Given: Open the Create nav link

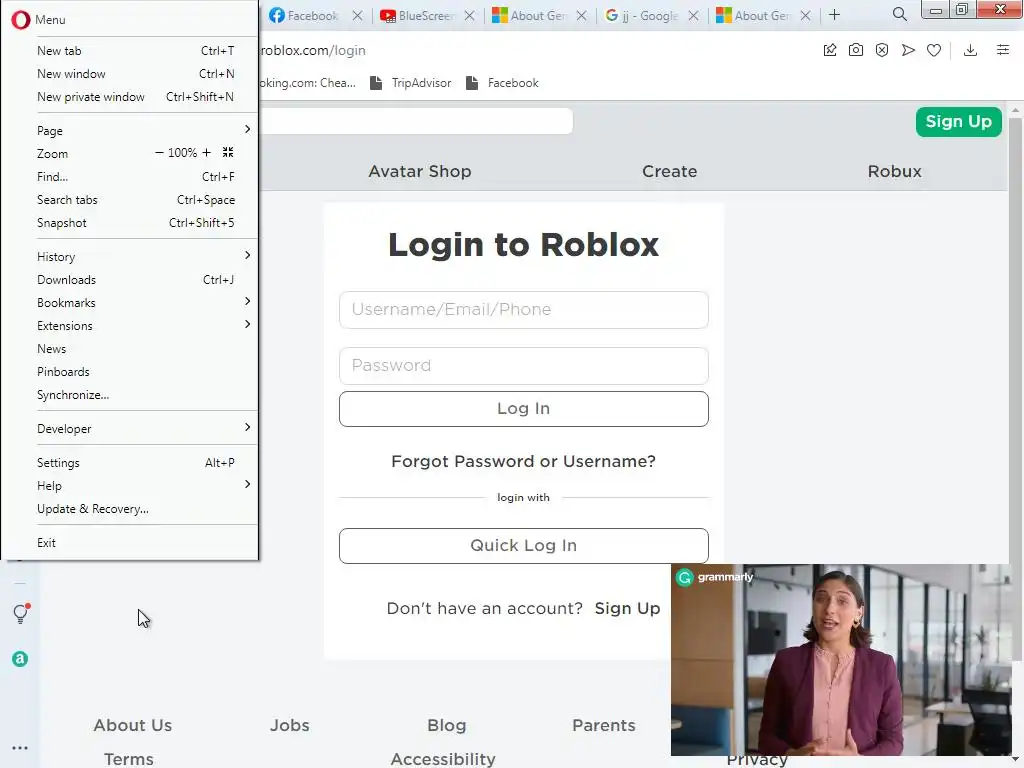Looking at the screenshot, I should tap(669, 171).
